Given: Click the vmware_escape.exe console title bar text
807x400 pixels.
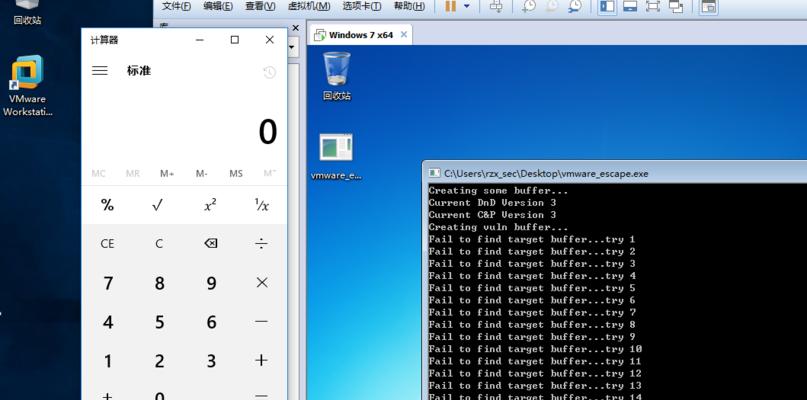Looking at the screenshot, I should [x=546, y=173].
